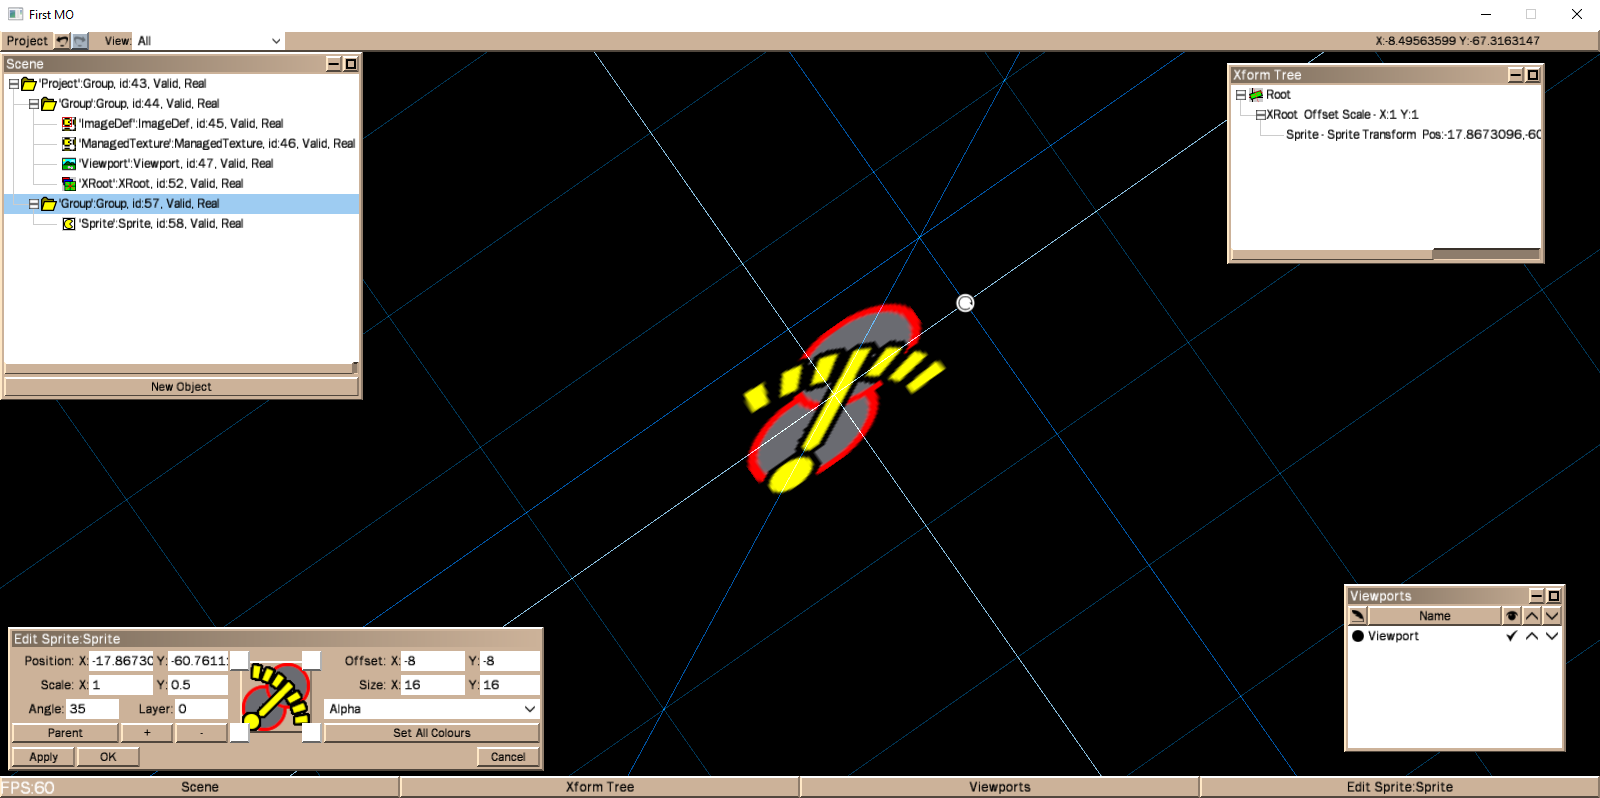Select the Viewport radio dot in Viewports panel
The width and height of the screenshot is (1600, 798).
click(1358, 636)
